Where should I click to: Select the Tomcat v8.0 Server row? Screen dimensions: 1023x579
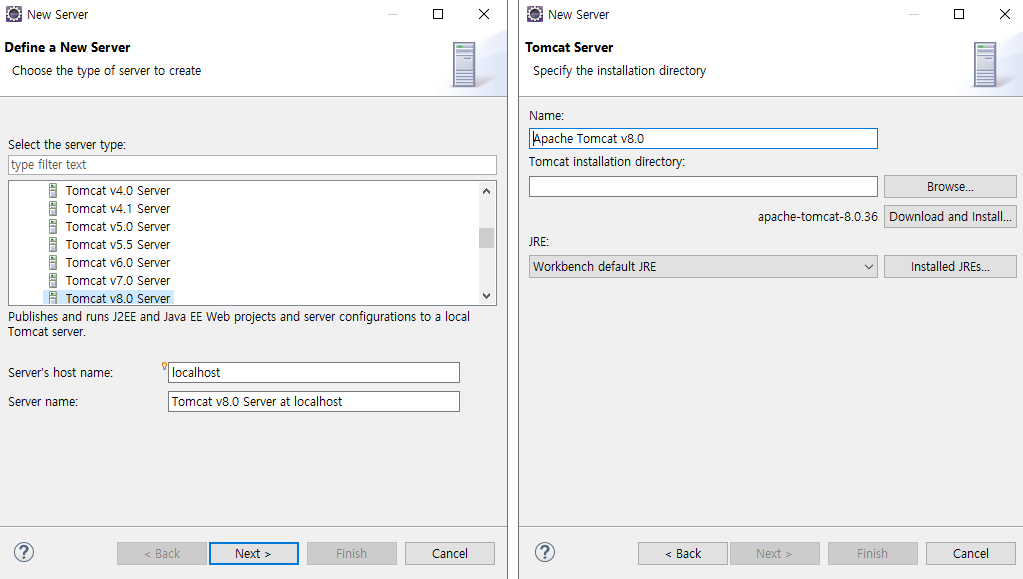109,298
